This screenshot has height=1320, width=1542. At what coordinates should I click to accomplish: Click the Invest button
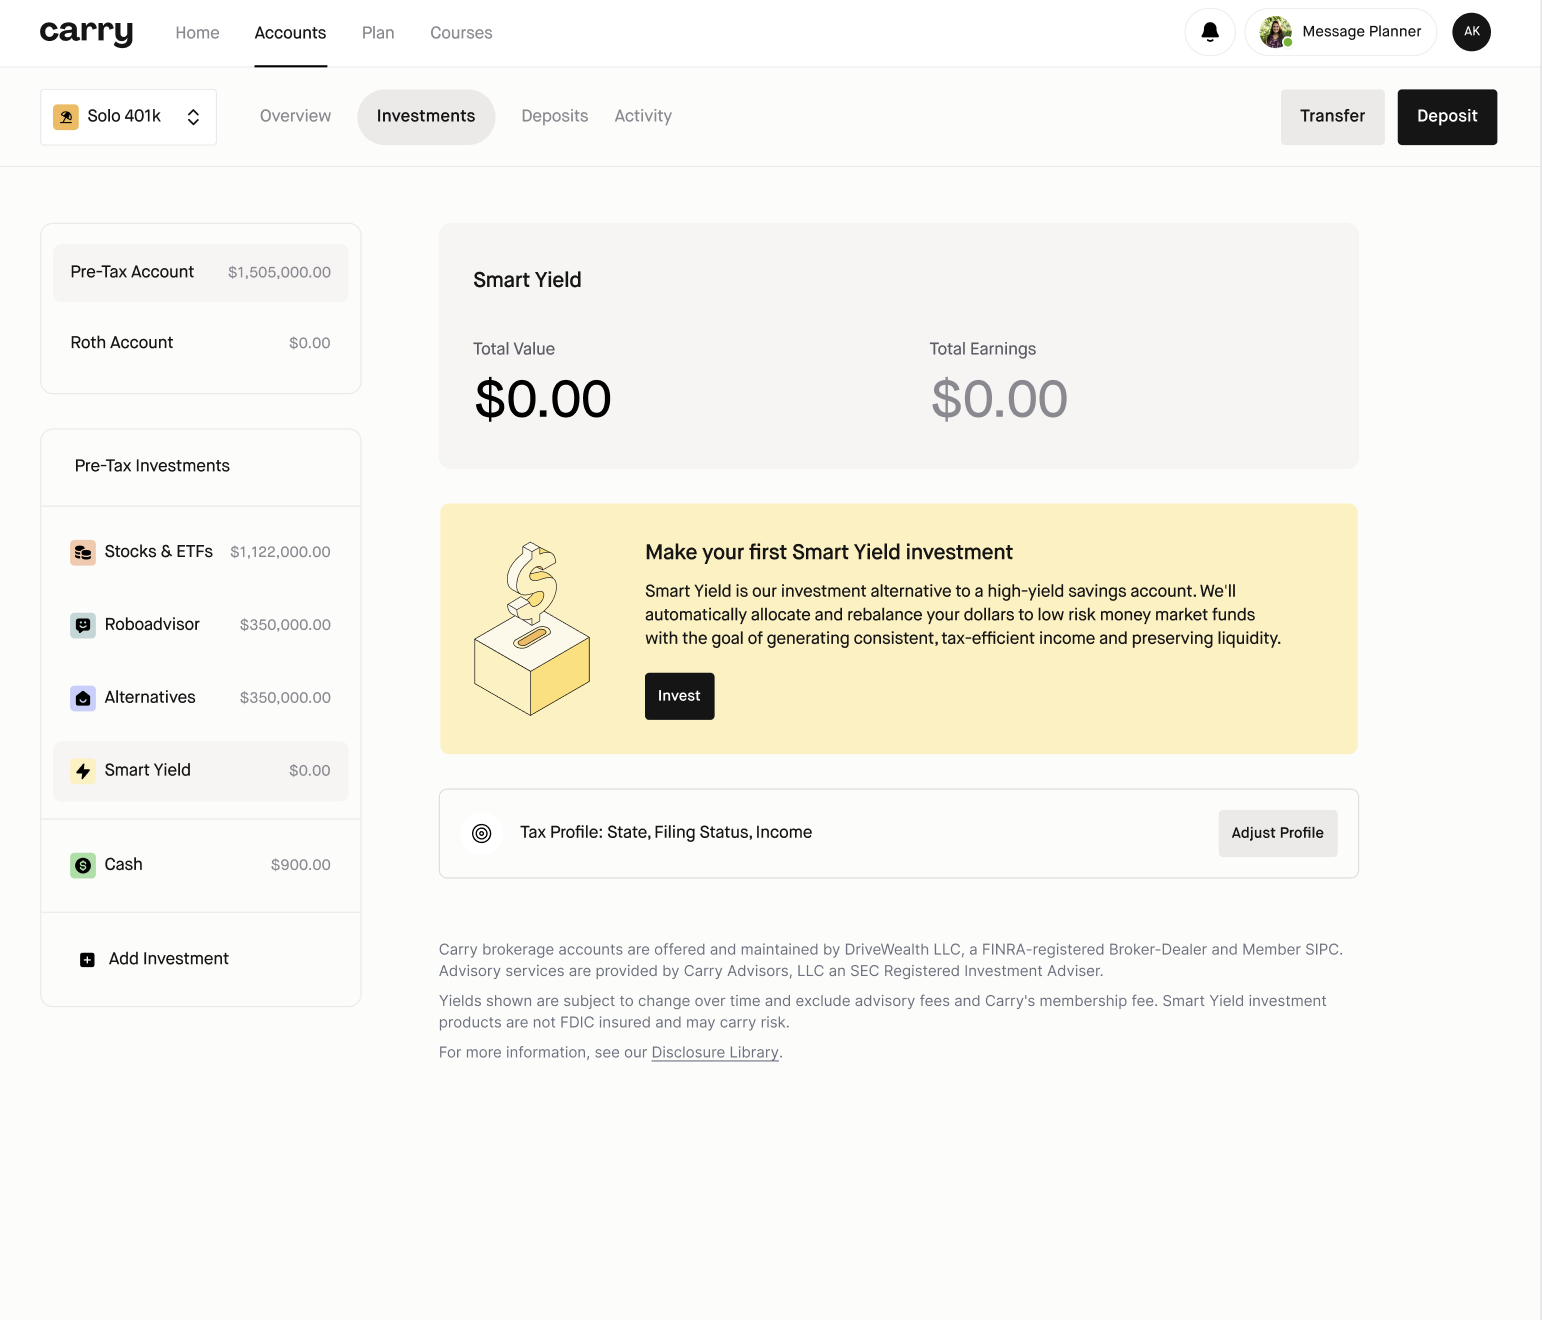pyautogui.click(x=679, y=696)
